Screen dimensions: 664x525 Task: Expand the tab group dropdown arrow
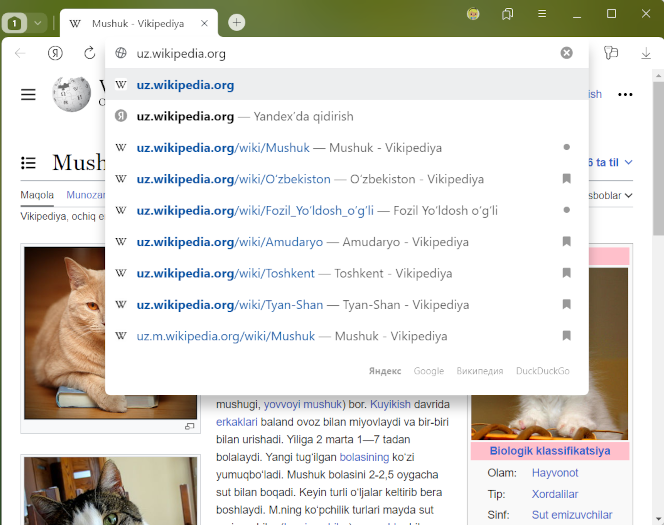[x=38, y=22]
